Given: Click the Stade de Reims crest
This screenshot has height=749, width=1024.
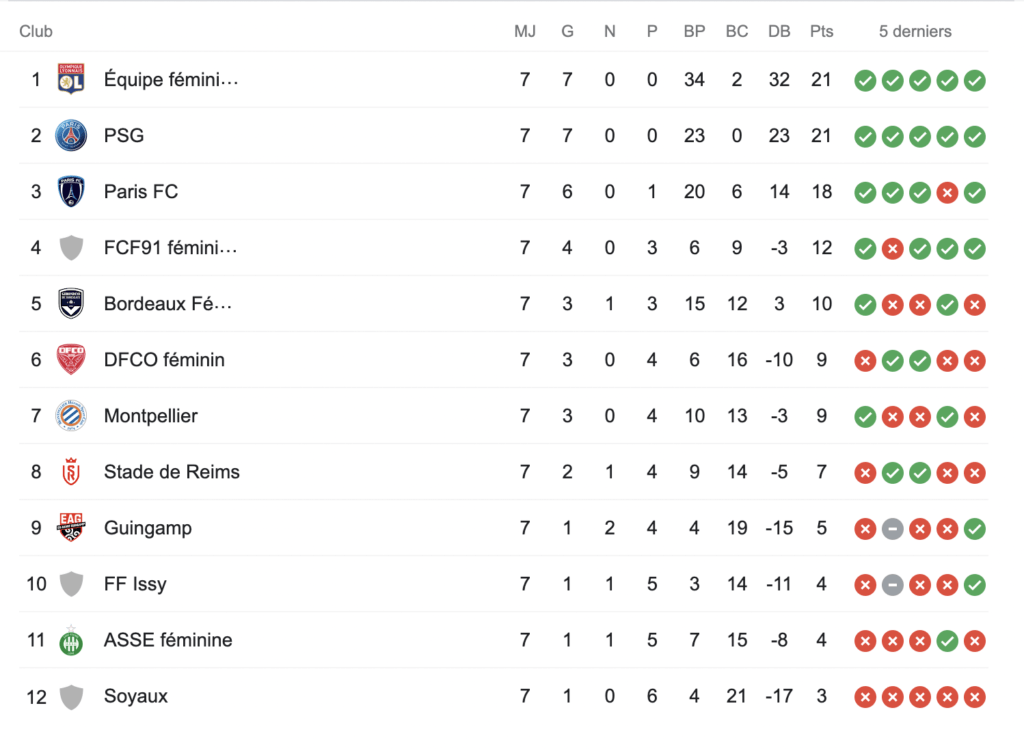Looking at the screenshot, I should tap(71, 472).
